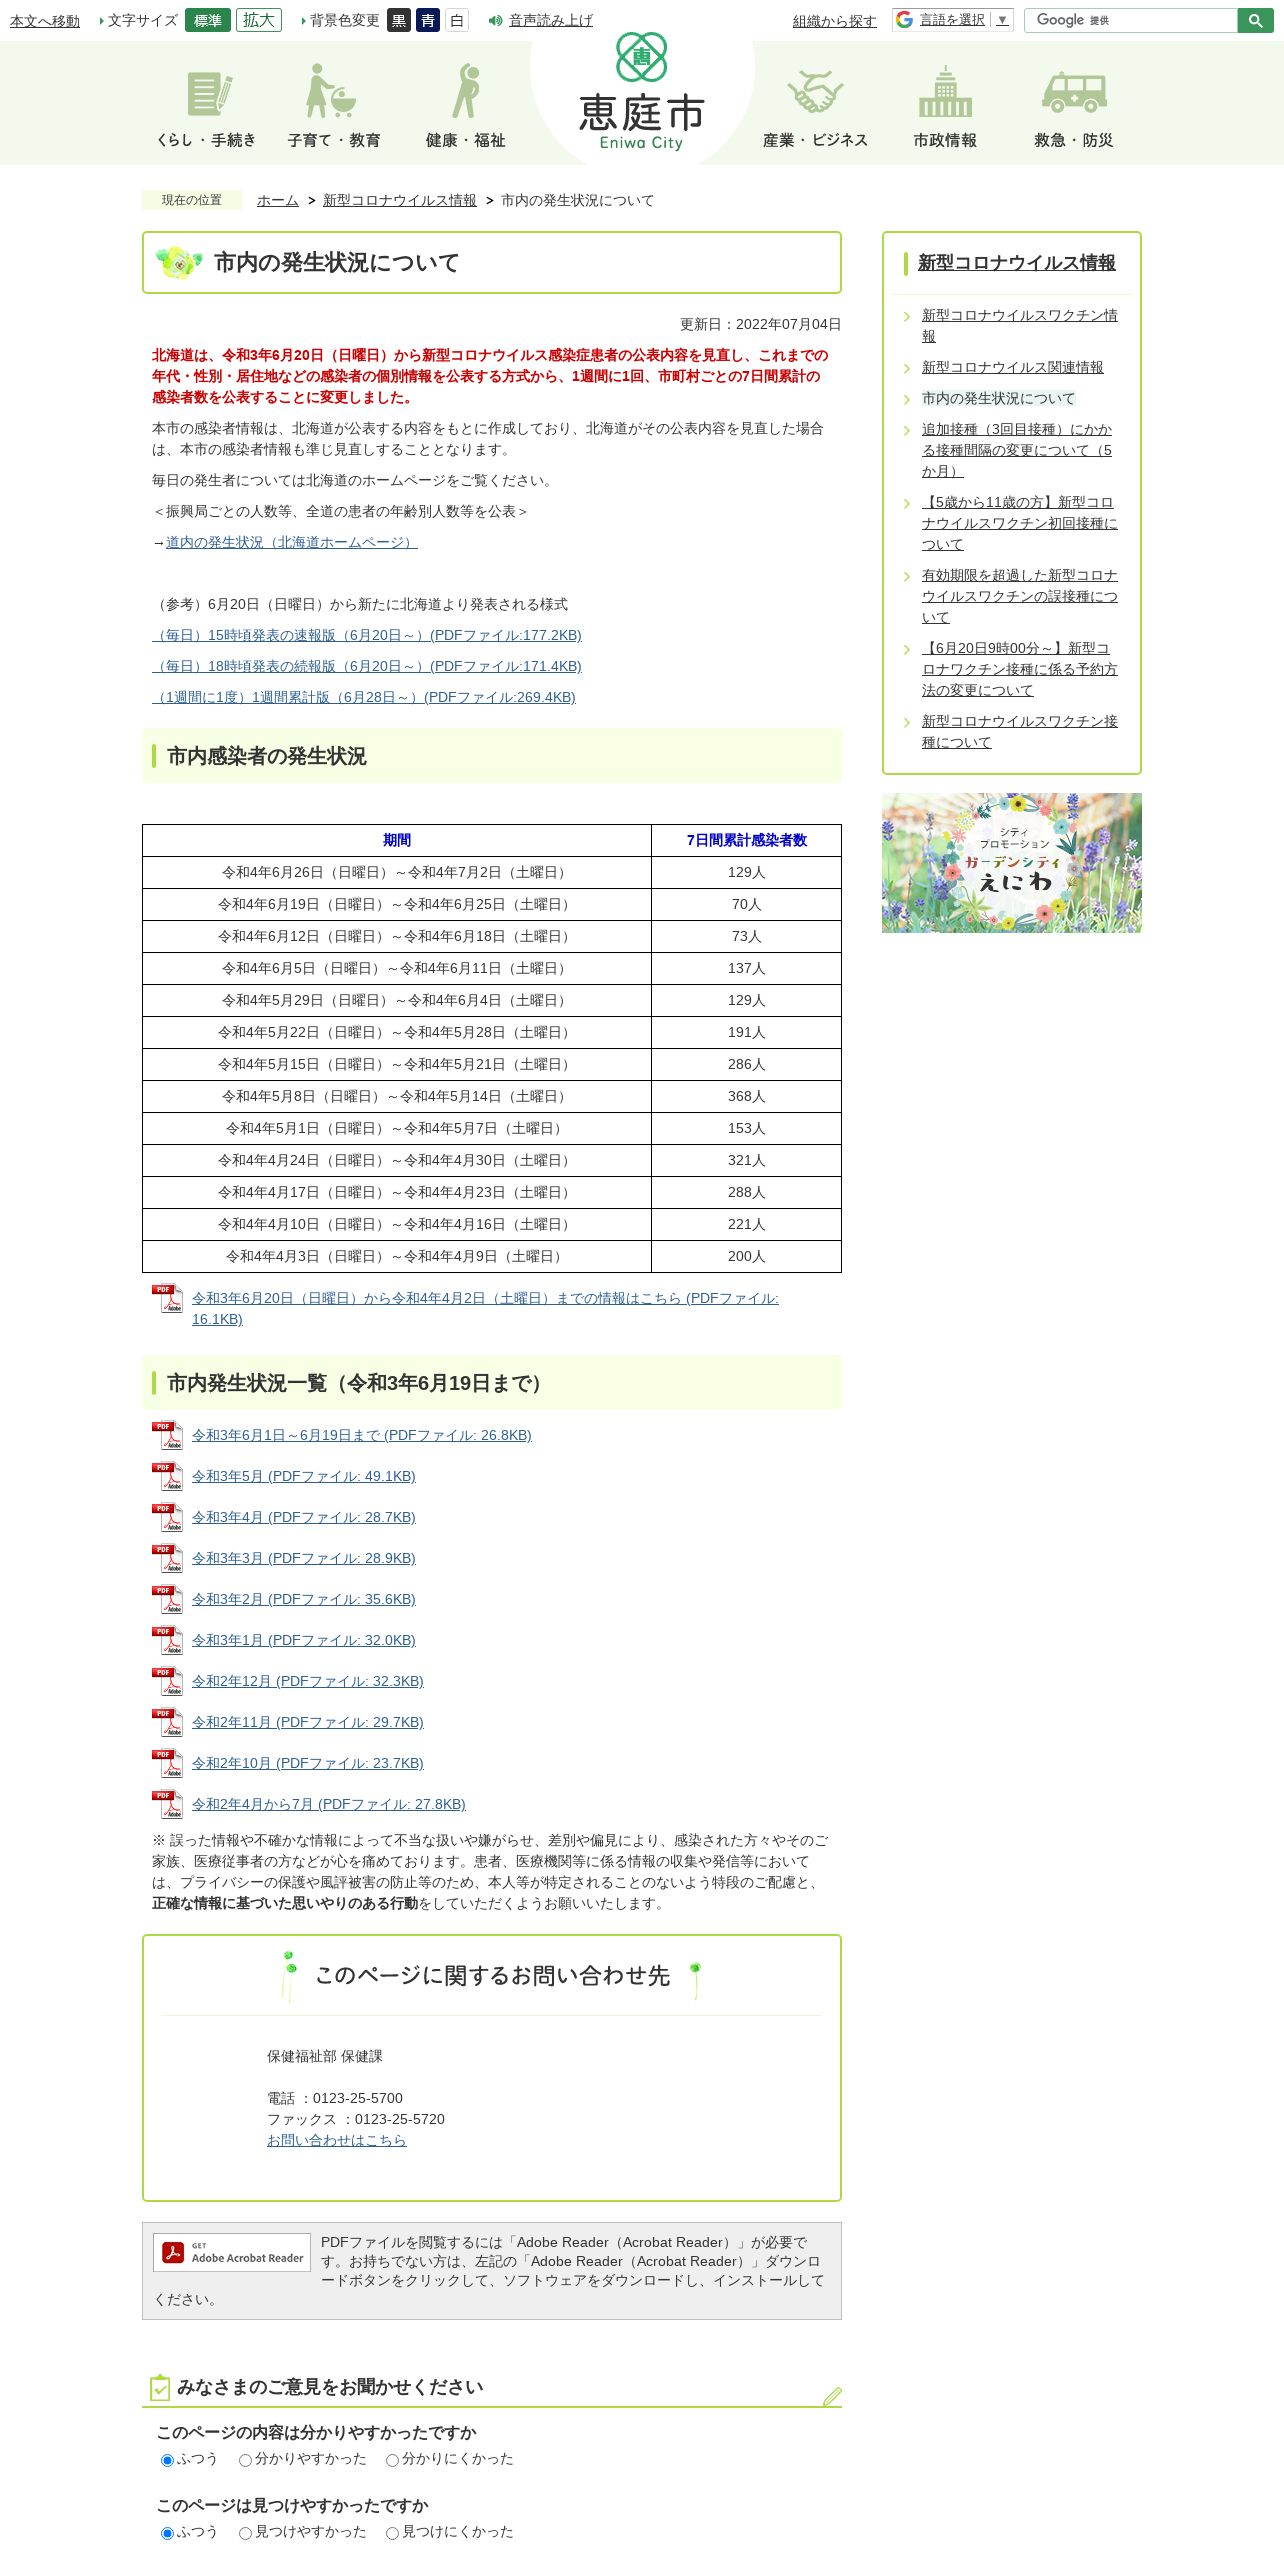Click the 組織から探す link

coord(835,21)
